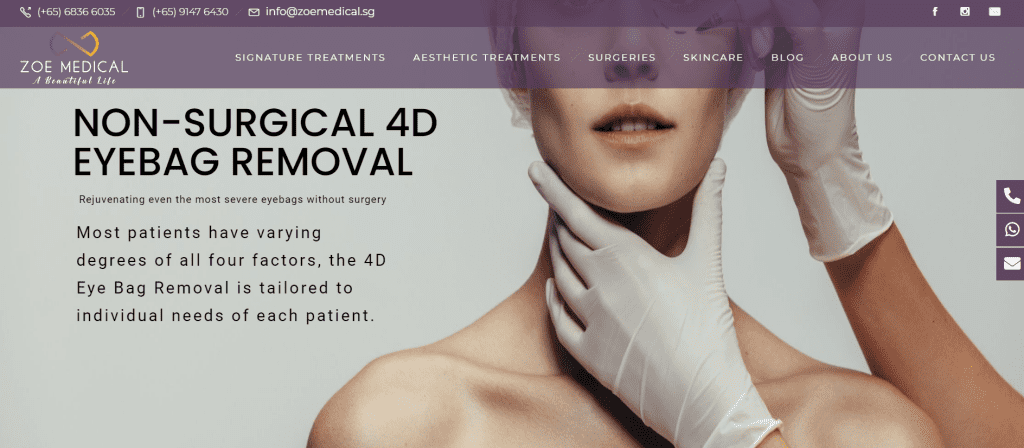Click the floating email envelope button
Image resolution: width=1024 pixels, height=448 pixels.
tap(1011, 264)
